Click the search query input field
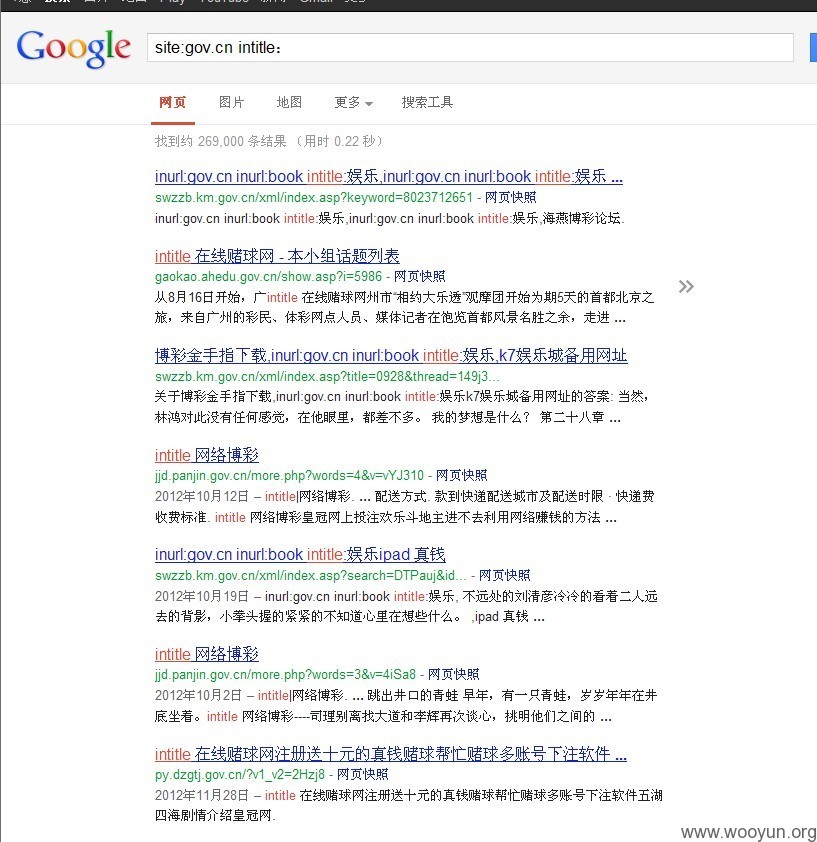817x842 pixels. 470,47
